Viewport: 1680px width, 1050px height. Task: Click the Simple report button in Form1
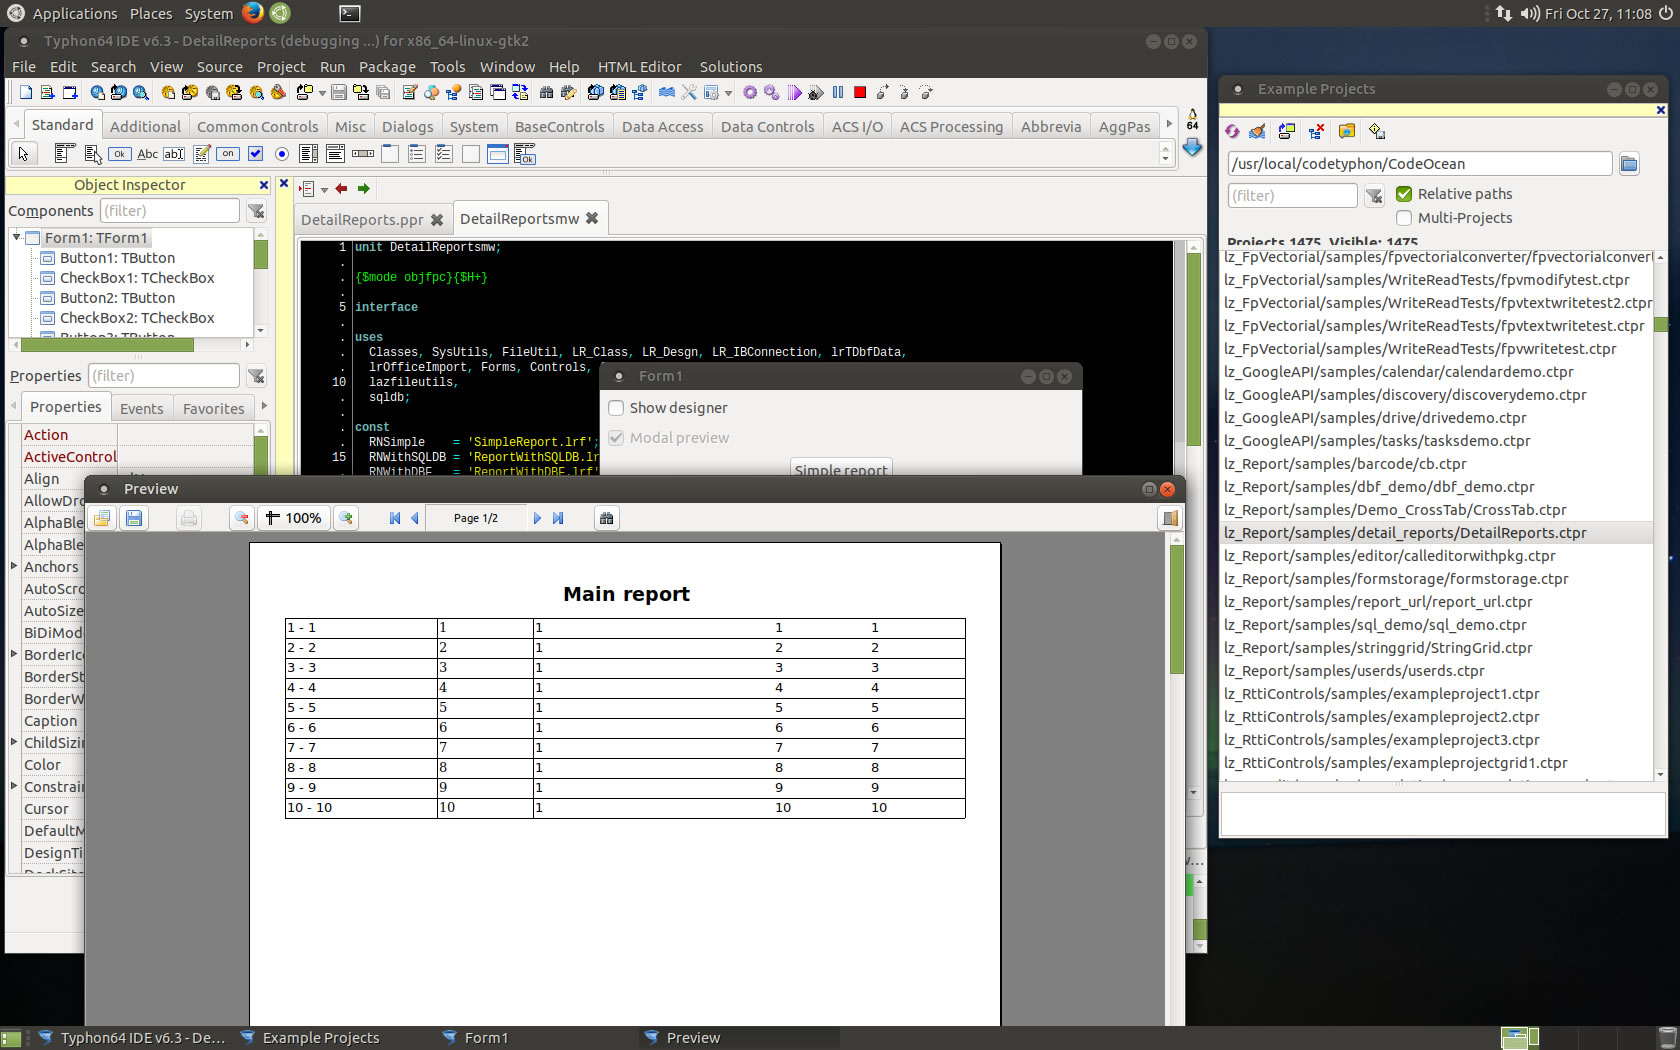point(841,469)
